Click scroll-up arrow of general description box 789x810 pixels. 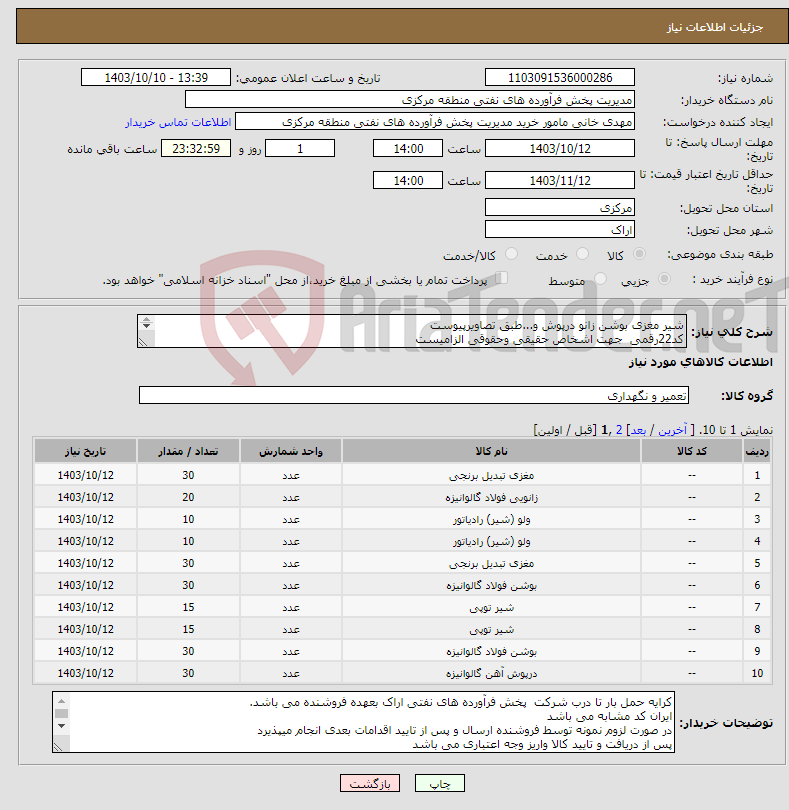click(x=146, y=320)
